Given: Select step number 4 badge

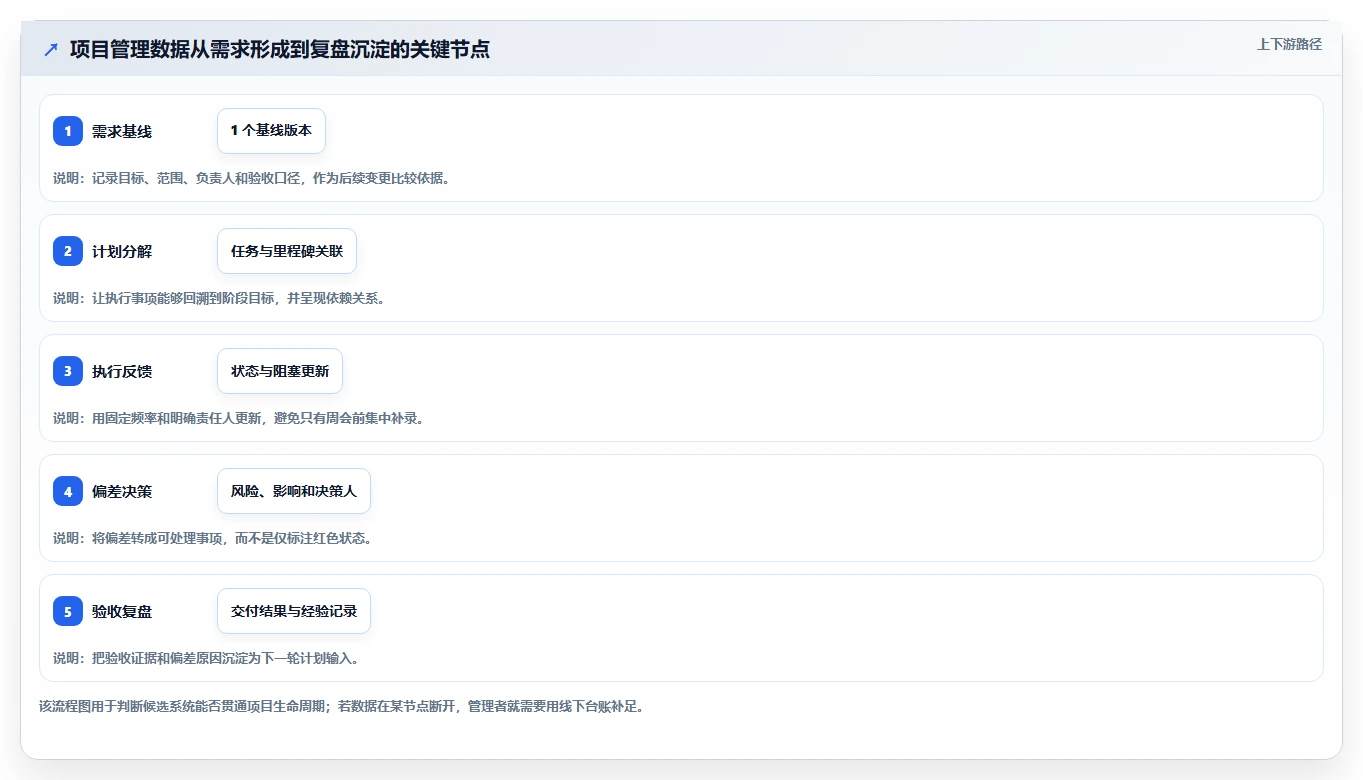Looking at the screenshot, I should coord(68,491).
